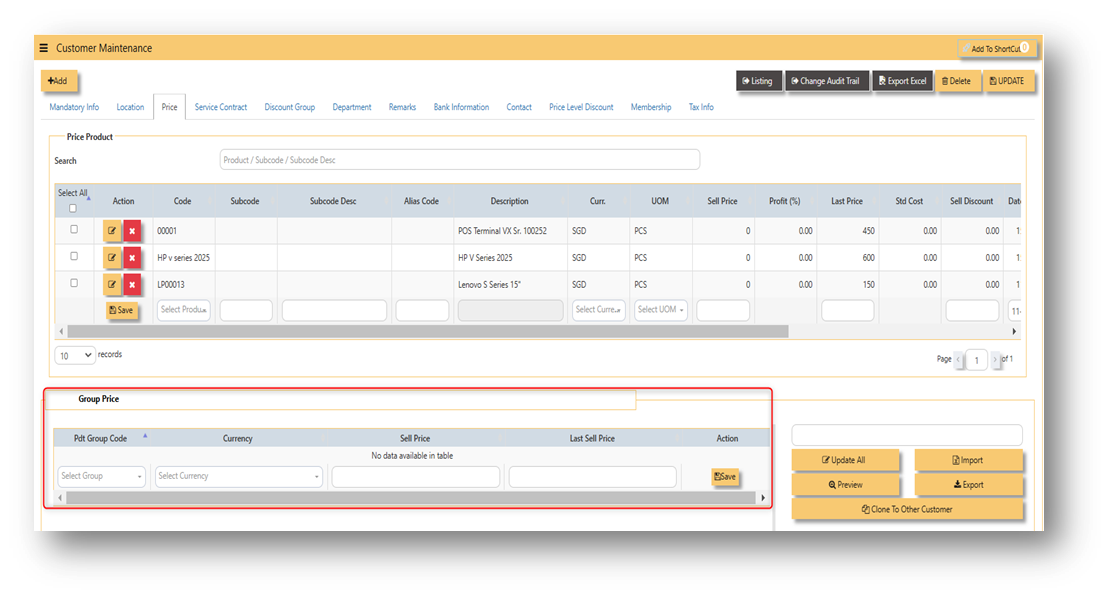1110x597 pixels.
Task: Tick the Select All checkbox
Action: pyautogui.click(x=73, y=208)
